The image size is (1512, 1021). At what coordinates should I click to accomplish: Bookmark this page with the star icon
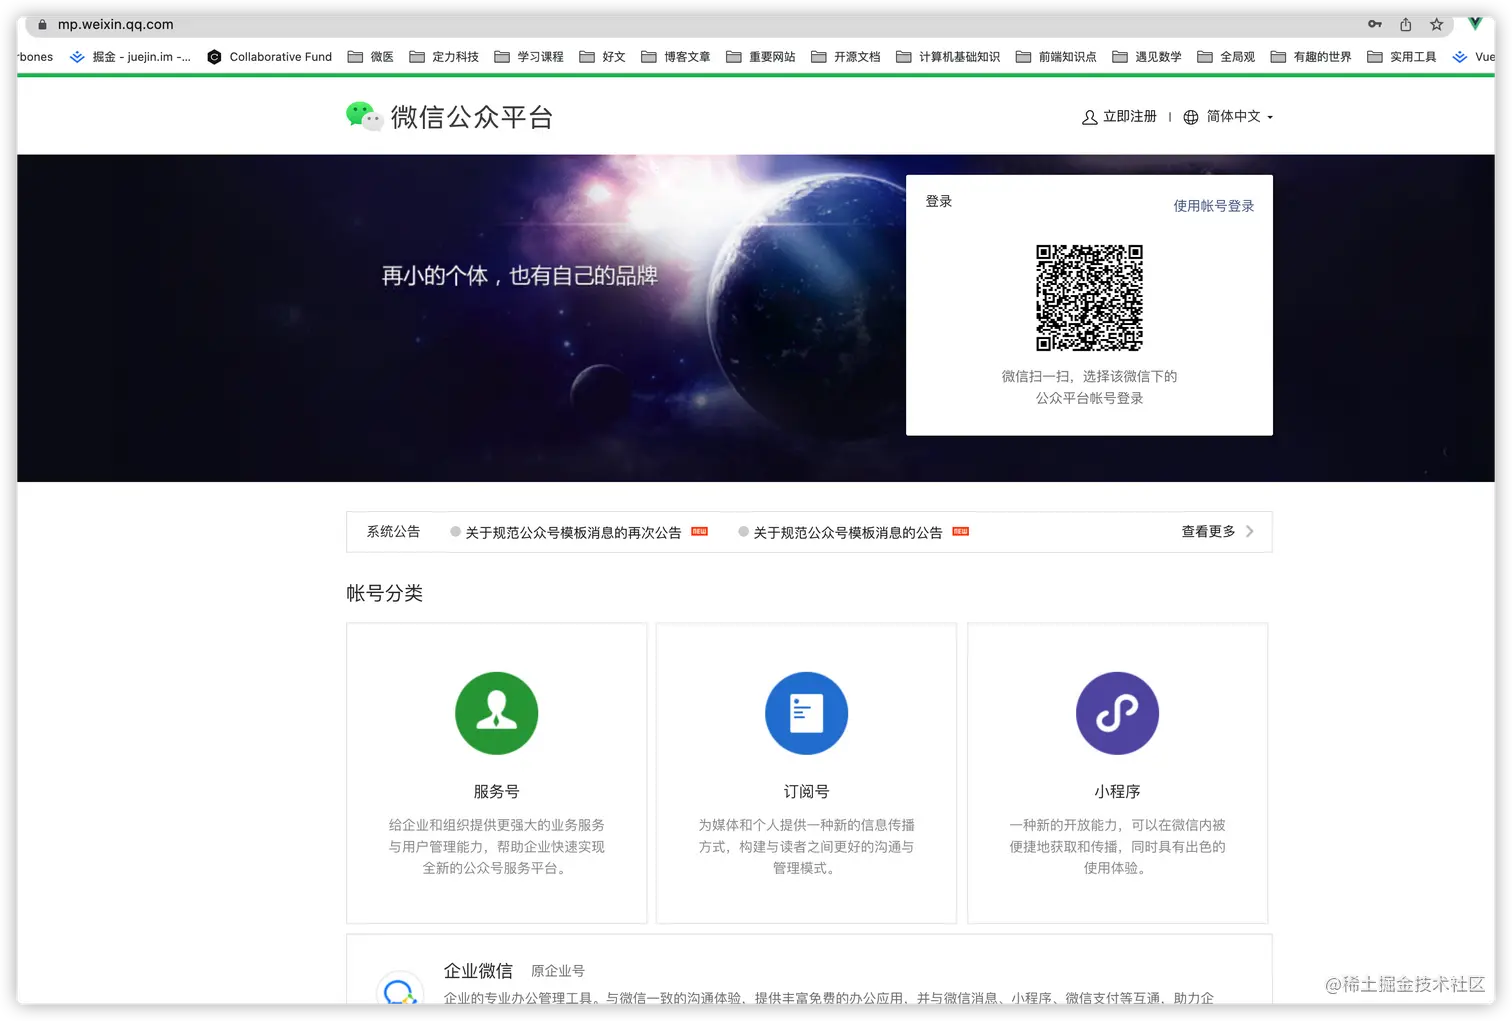1436,24
